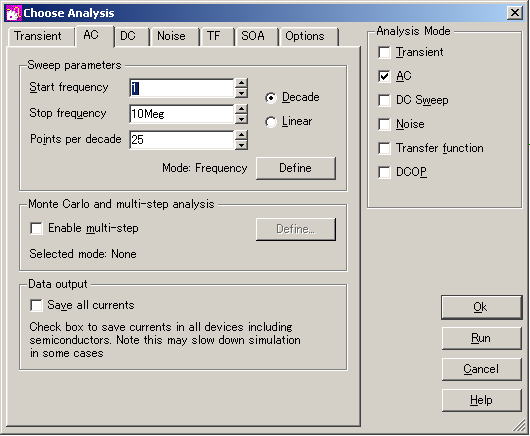This screenshot has width=530, height=436.
Task: Click Define button next to Mode: Frequency
Action: 296,168
